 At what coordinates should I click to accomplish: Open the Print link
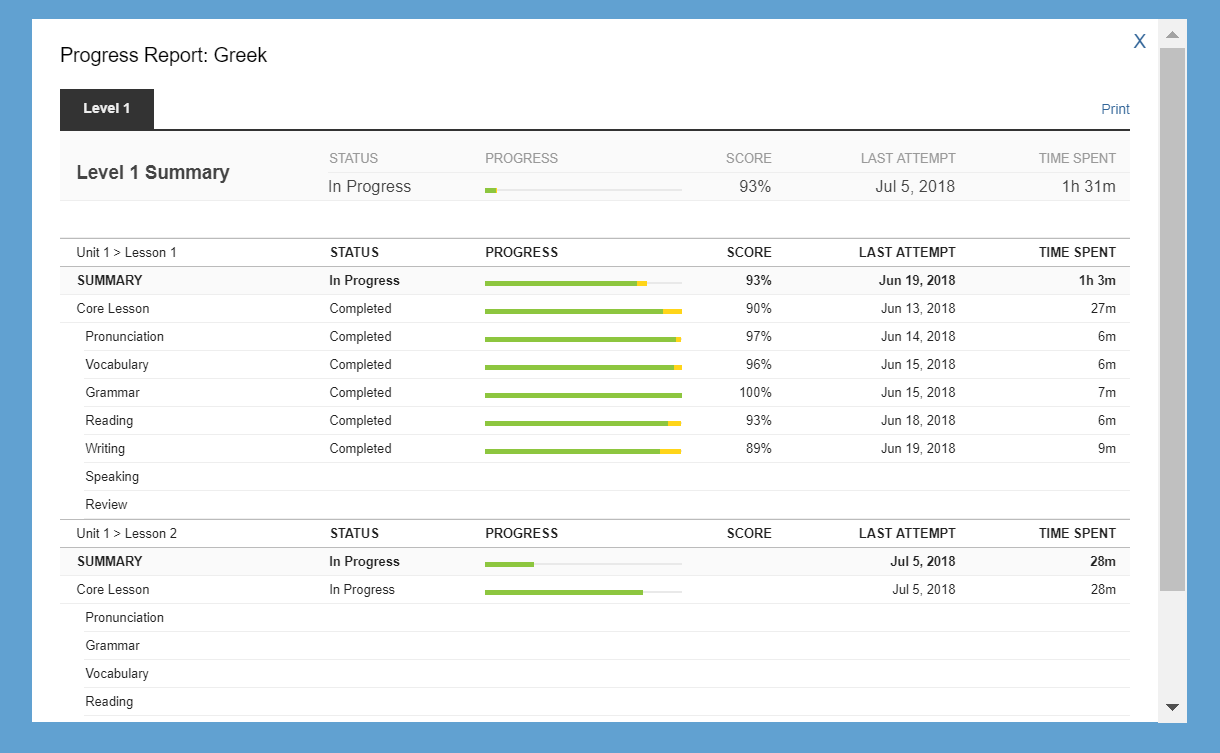(x=1115, y=109)
